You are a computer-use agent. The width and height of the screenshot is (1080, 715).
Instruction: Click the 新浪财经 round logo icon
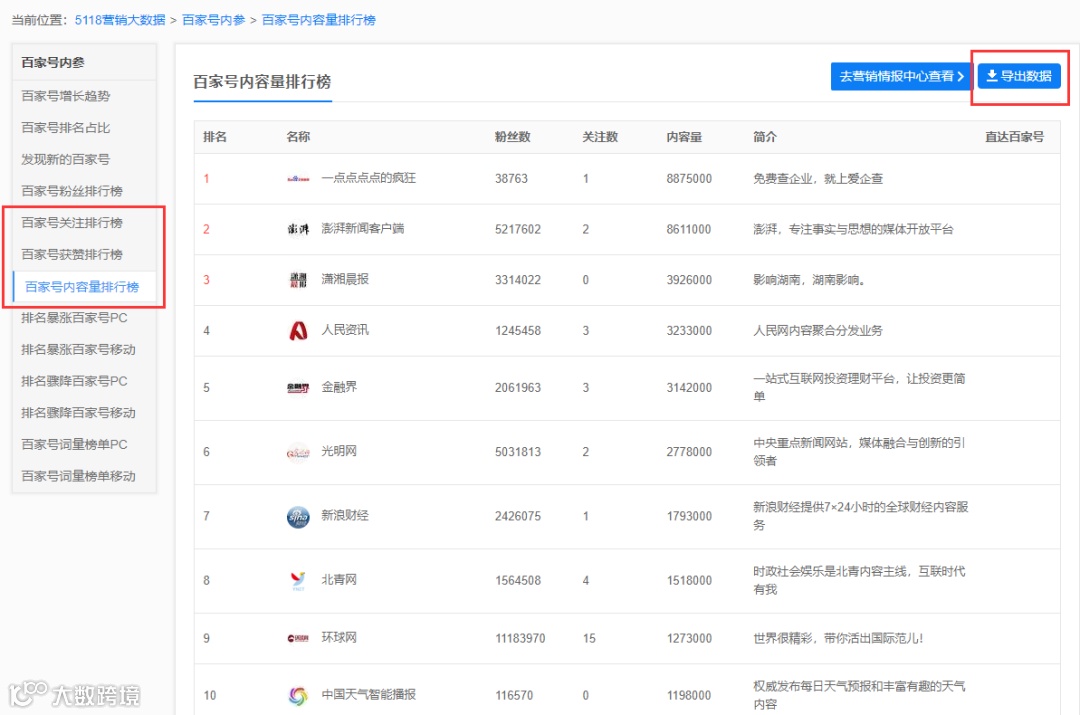[298, 516]
